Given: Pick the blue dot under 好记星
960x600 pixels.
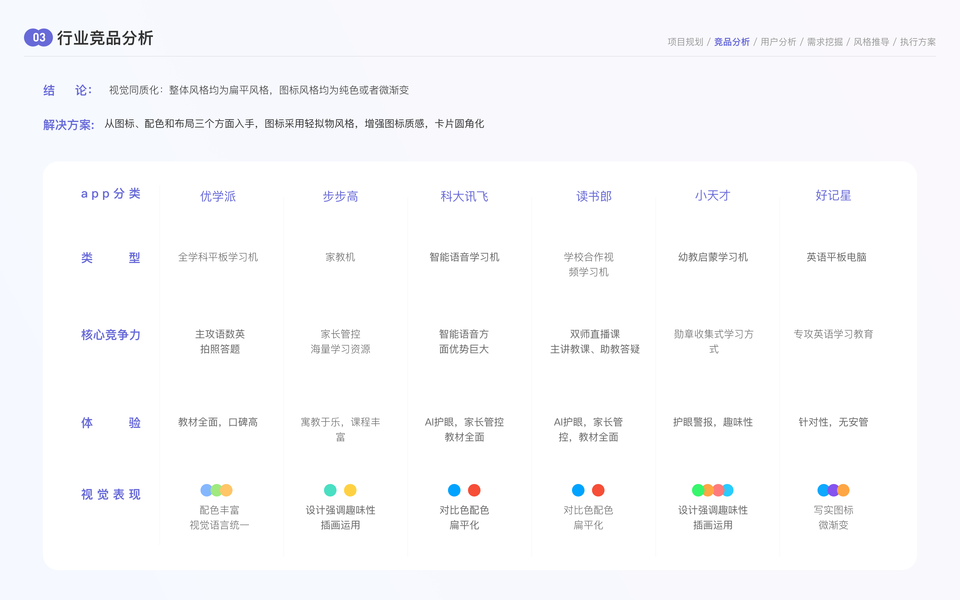Looking at the screenshot, I should (x=823, y=490).
